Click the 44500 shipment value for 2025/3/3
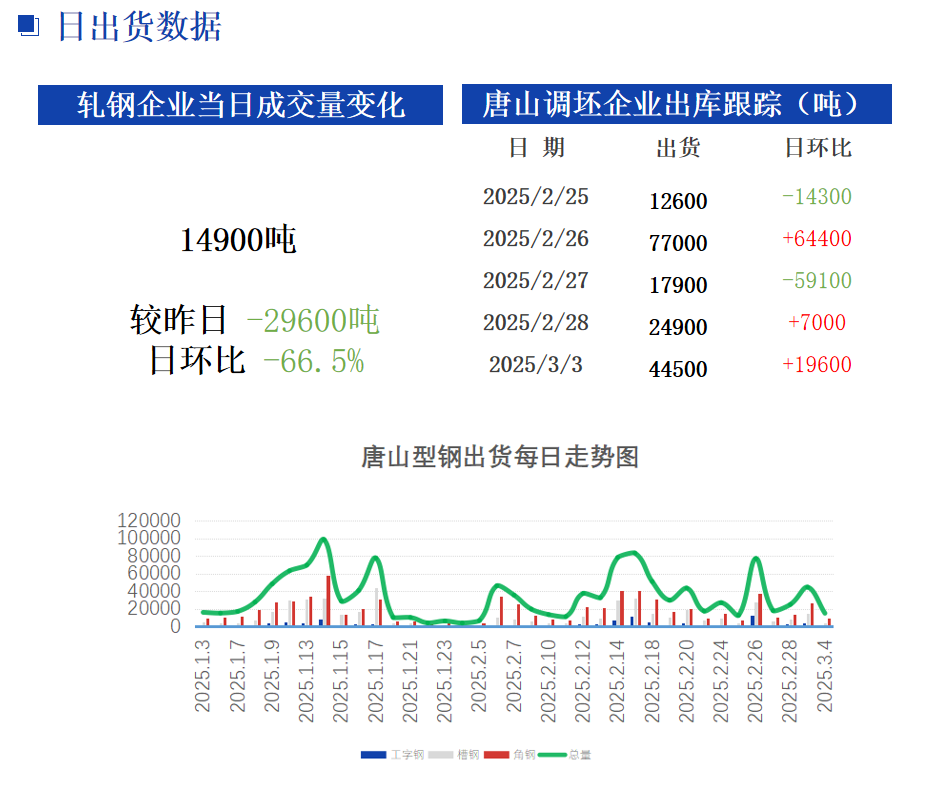 click(678, 369)
